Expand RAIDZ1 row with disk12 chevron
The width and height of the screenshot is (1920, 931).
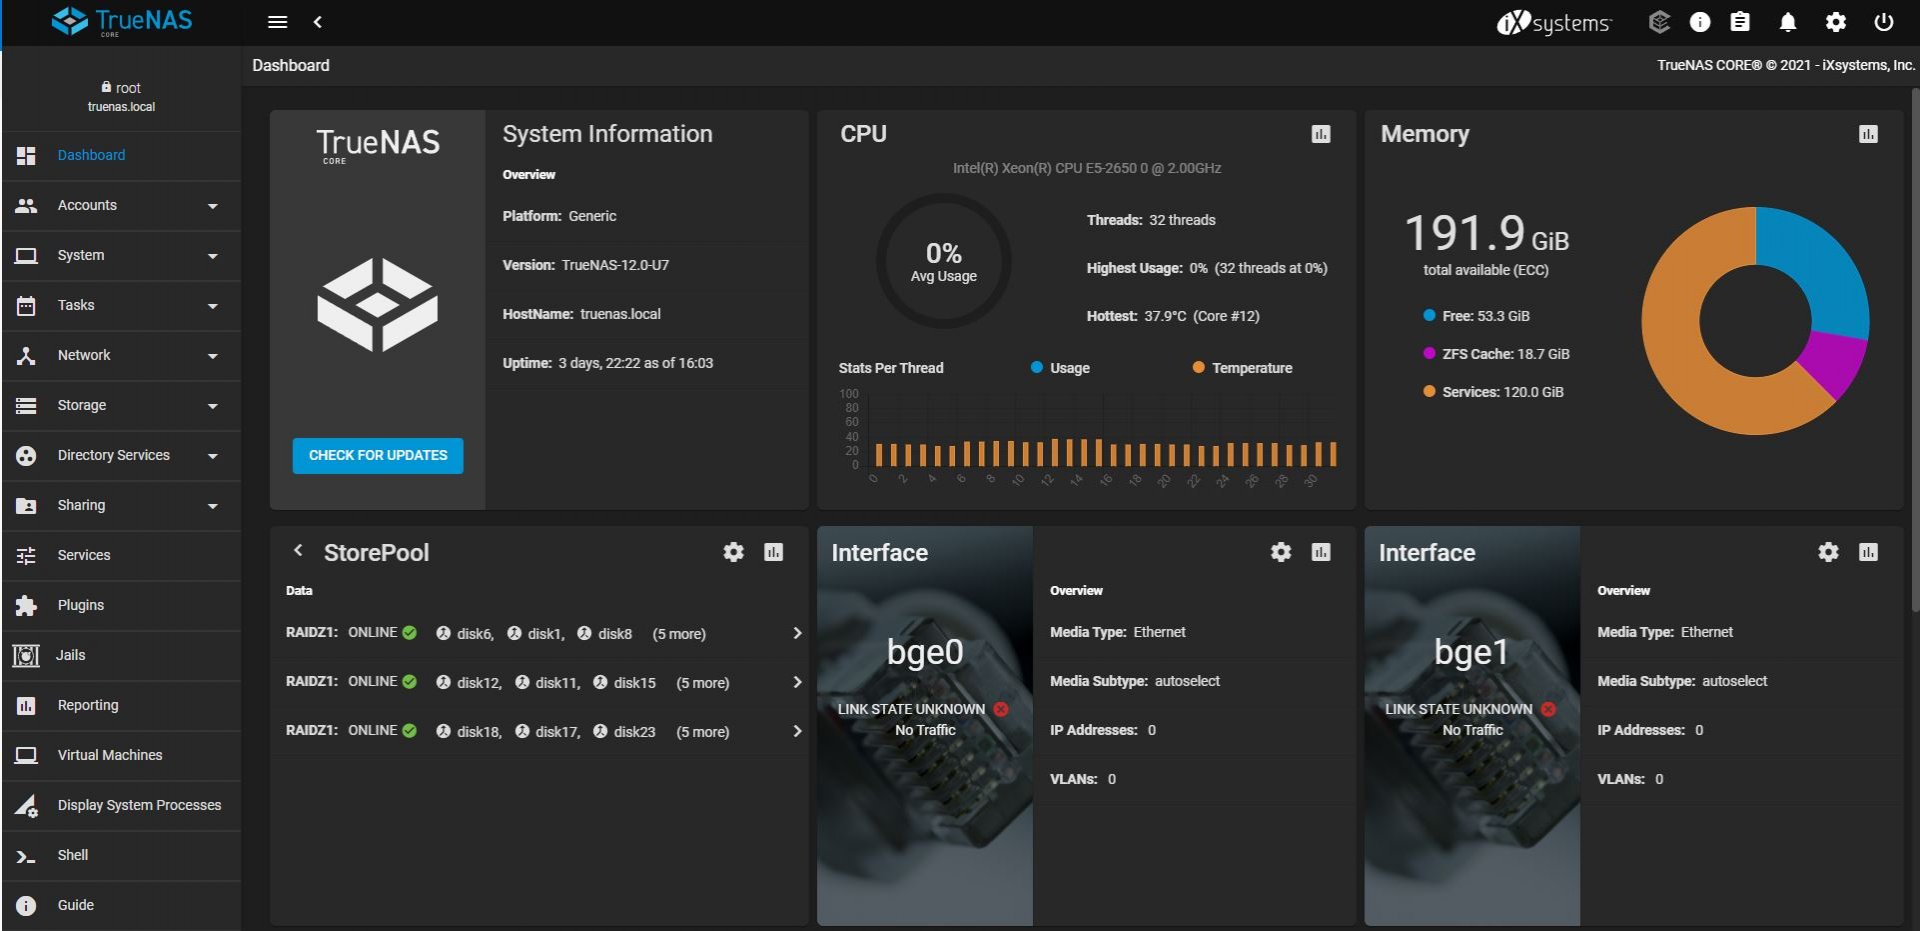tap(797, 682)
